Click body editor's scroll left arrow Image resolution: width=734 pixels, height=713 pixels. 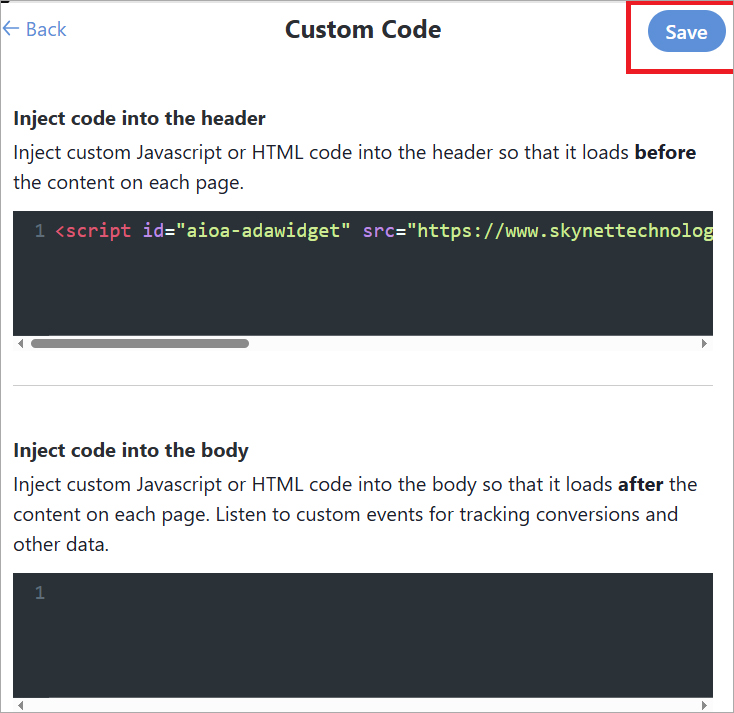coord(22,705)
